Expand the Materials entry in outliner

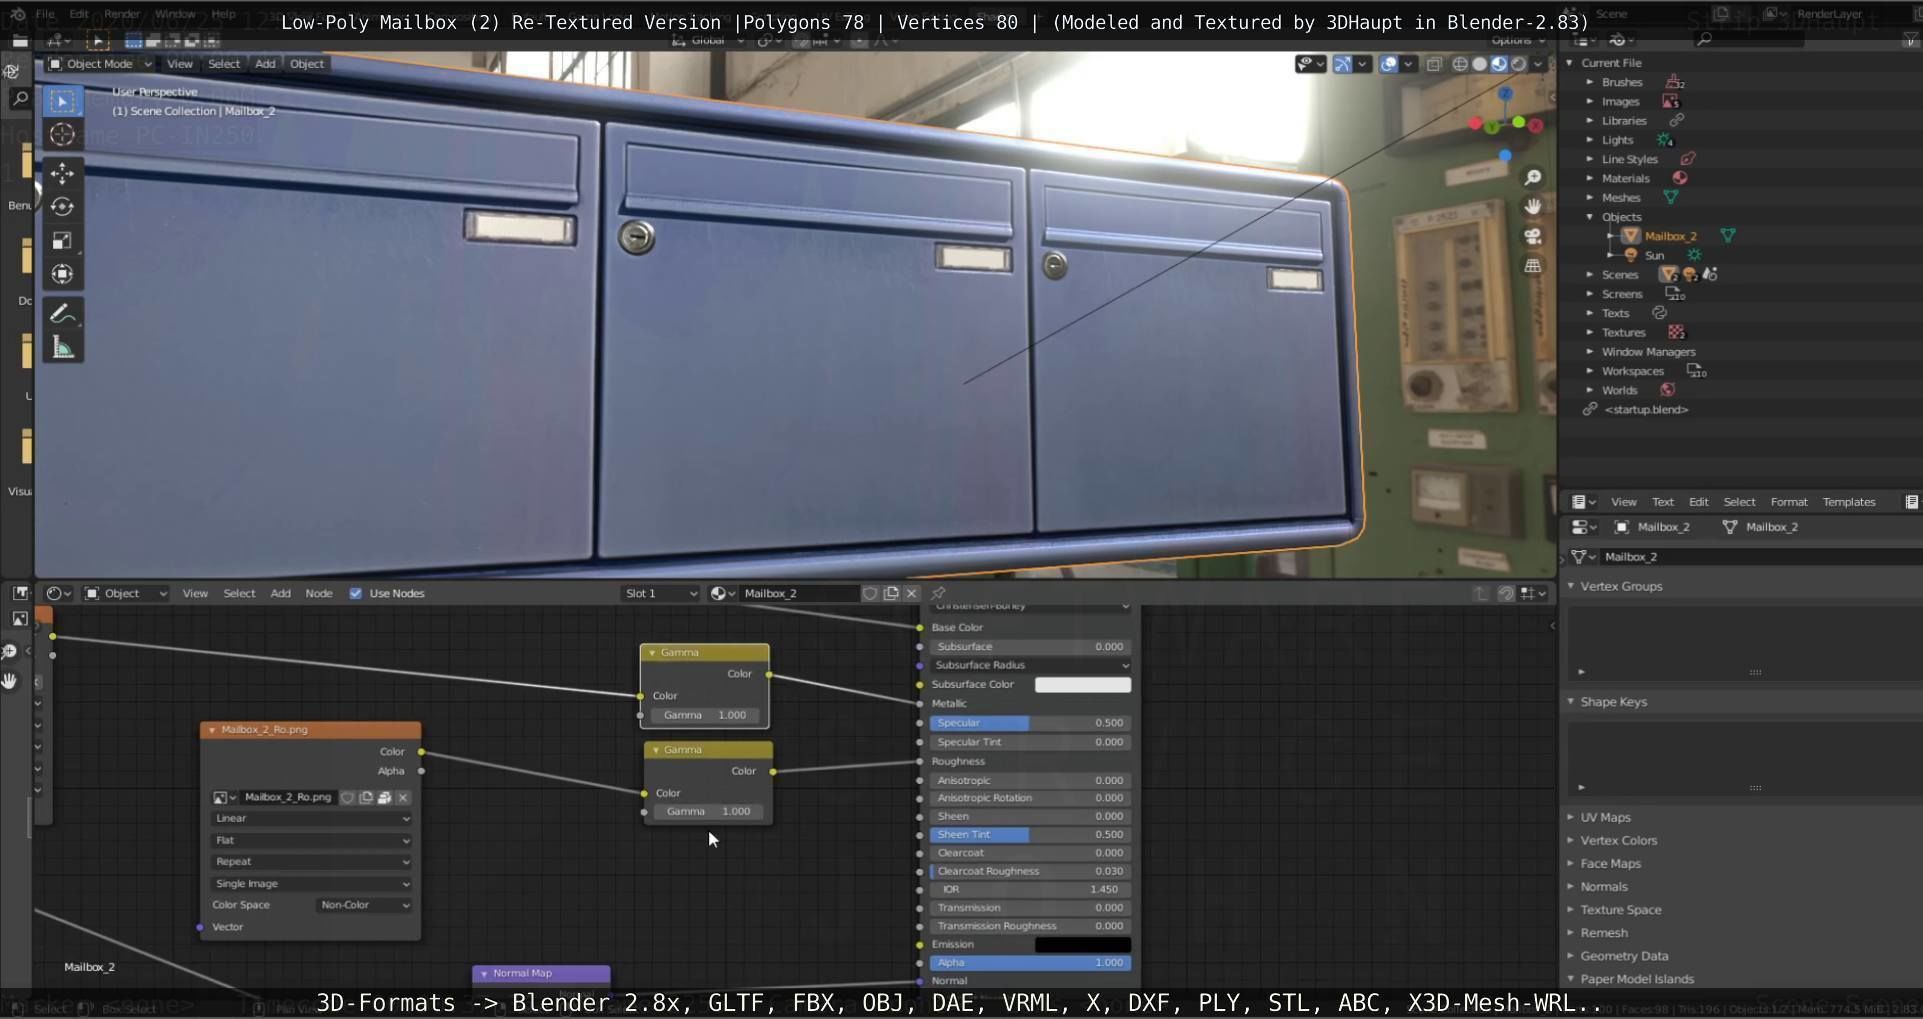point(1590,178)
